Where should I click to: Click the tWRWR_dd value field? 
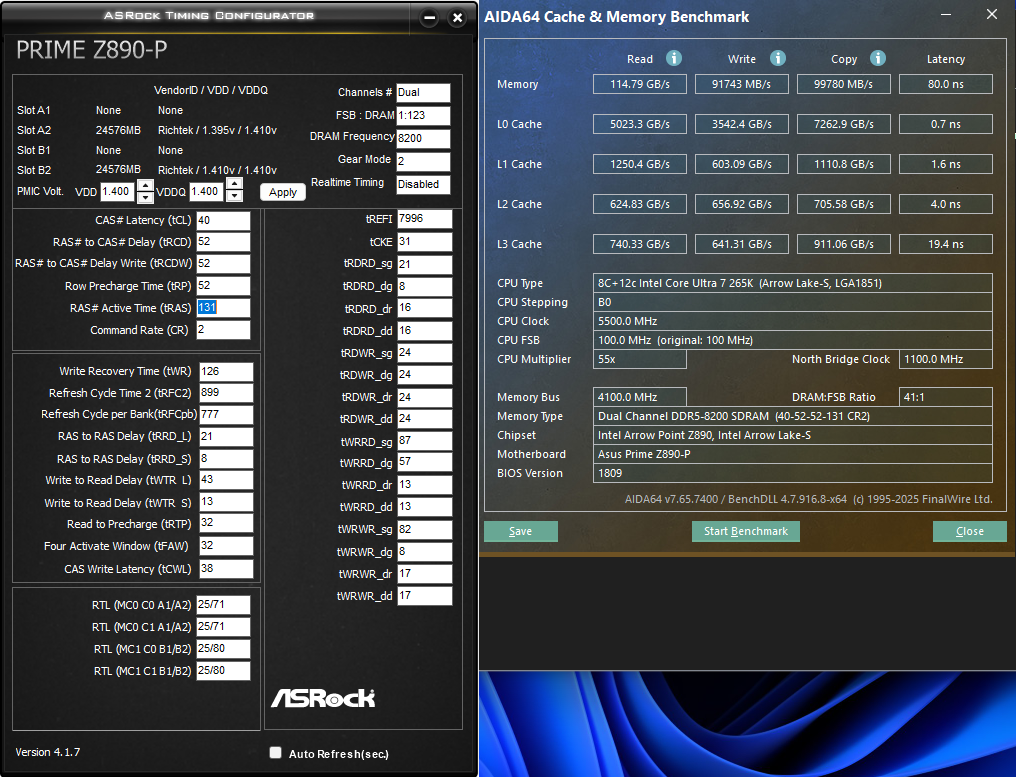[424, 596]
